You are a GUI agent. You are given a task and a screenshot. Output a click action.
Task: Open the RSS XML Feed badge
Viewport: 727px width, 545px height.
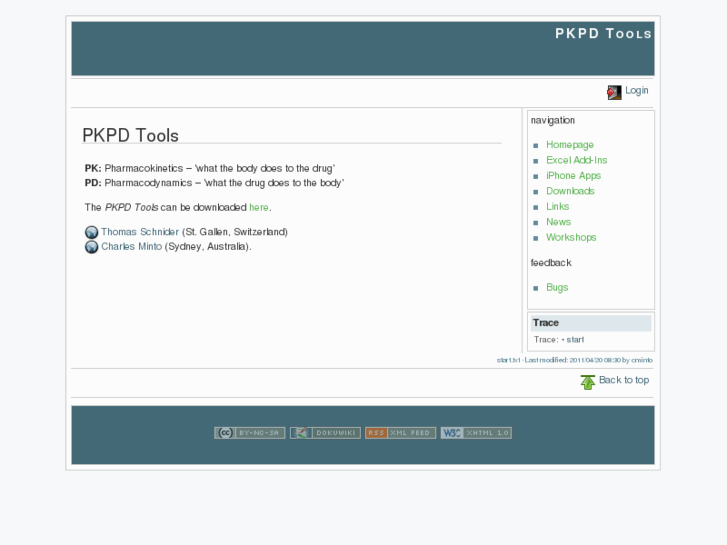coord(401,433)
